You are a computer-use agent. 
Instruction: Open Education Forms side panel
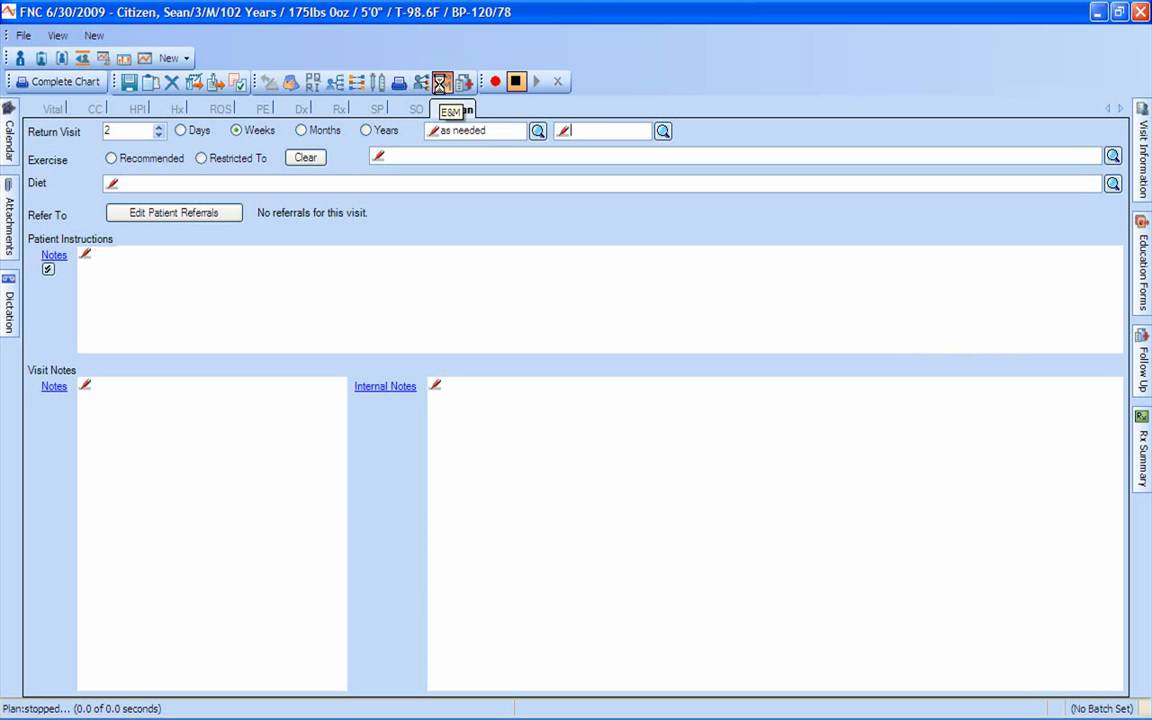tap(1142, 264)
